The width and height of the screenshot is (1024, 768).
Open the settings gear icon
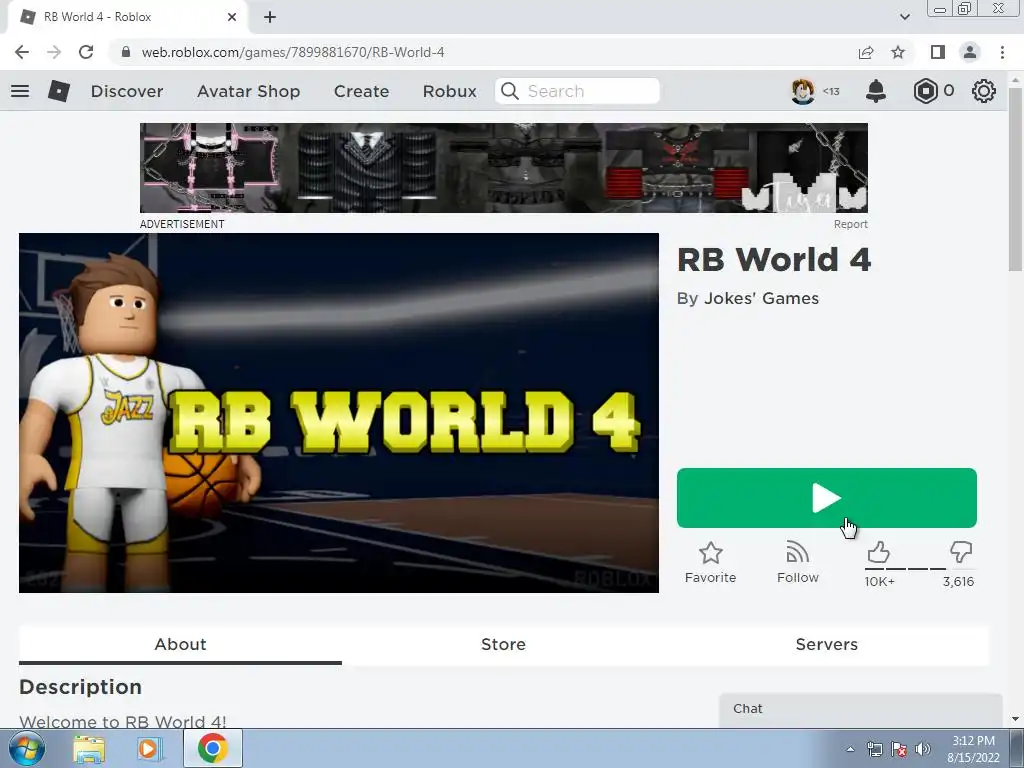tap(984, 91)
